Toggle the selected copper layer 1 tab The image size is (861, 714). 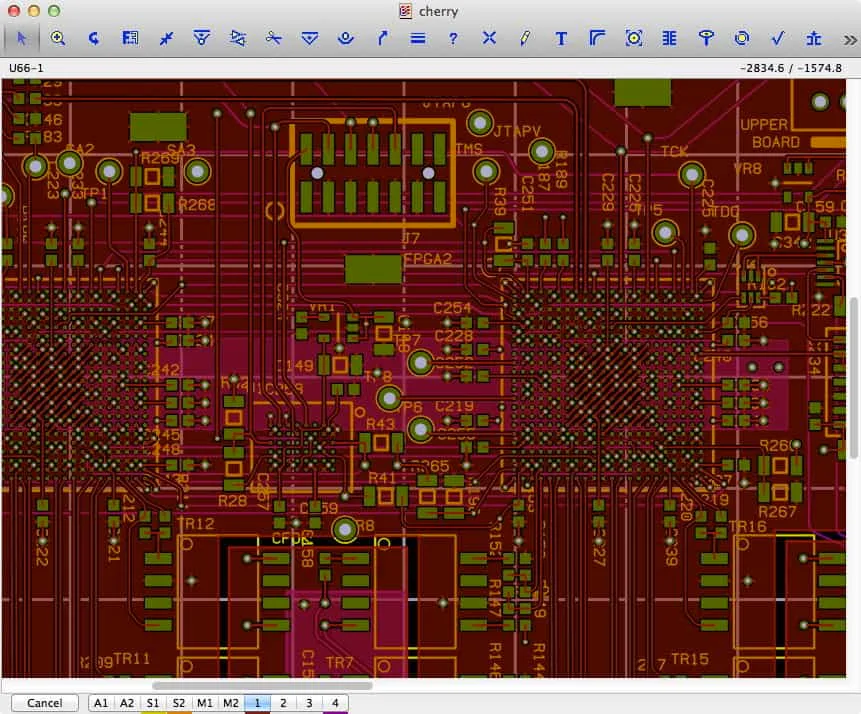tap(258, 703)
